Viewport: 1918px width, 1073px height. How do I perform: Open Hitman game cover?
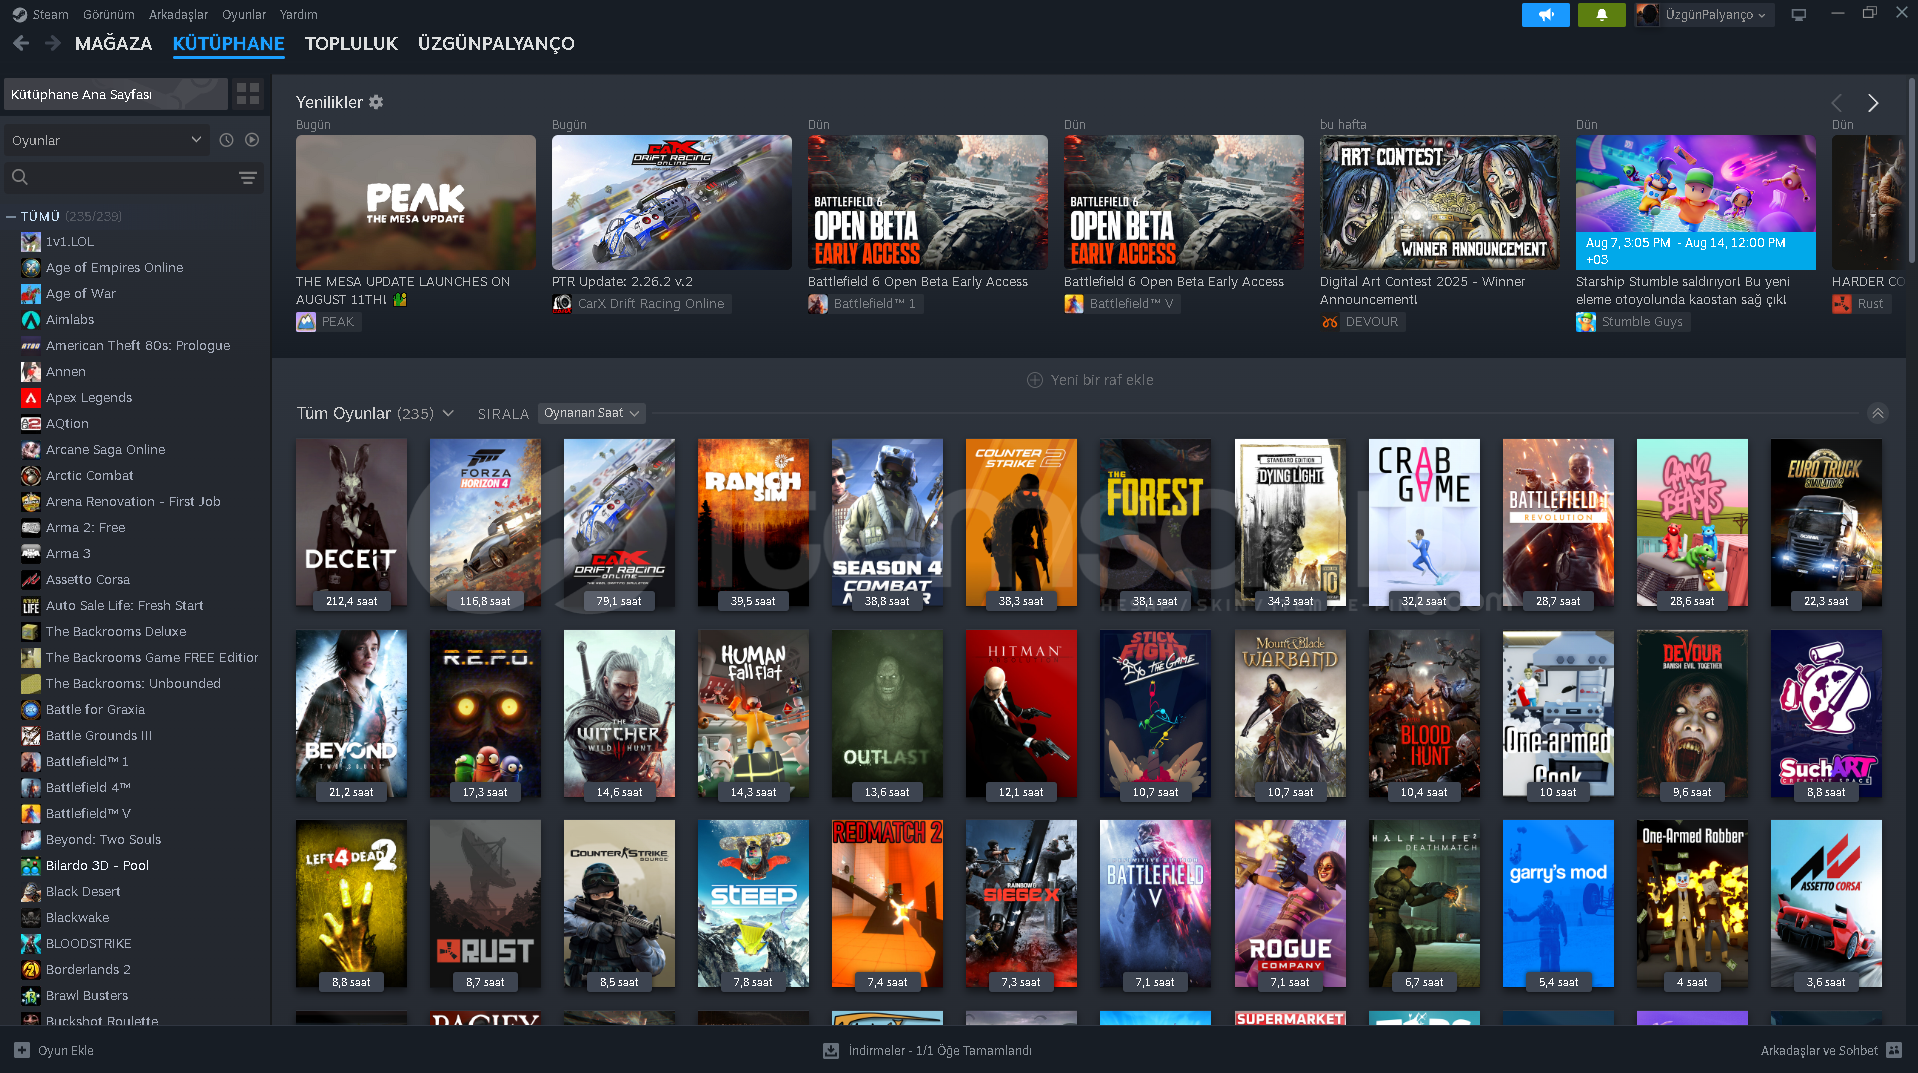(x=1021, y=713)
